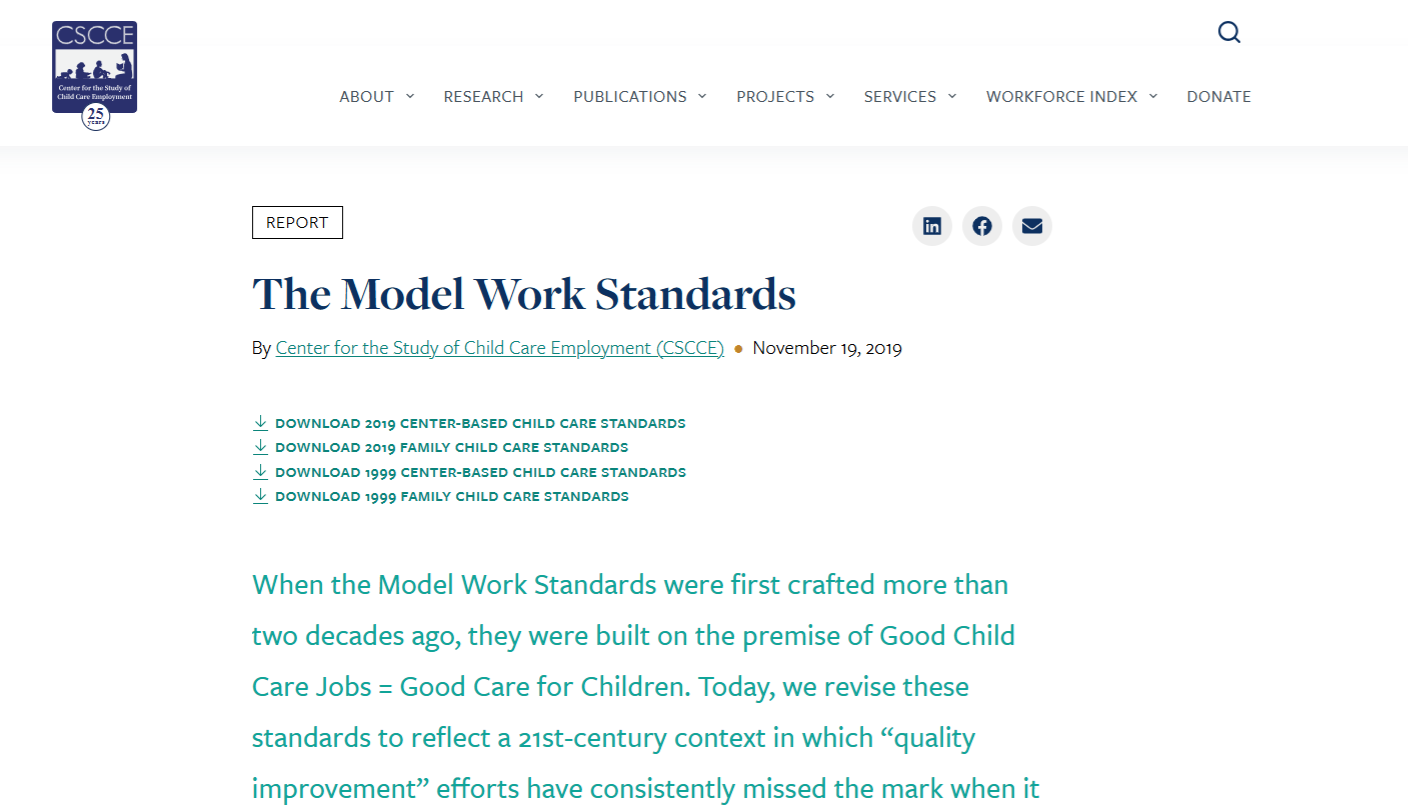The height and width of the screenshot is (809, 1408).
Task: Click download arrow for 2019 family standards
Action: [x=260, y=447]
